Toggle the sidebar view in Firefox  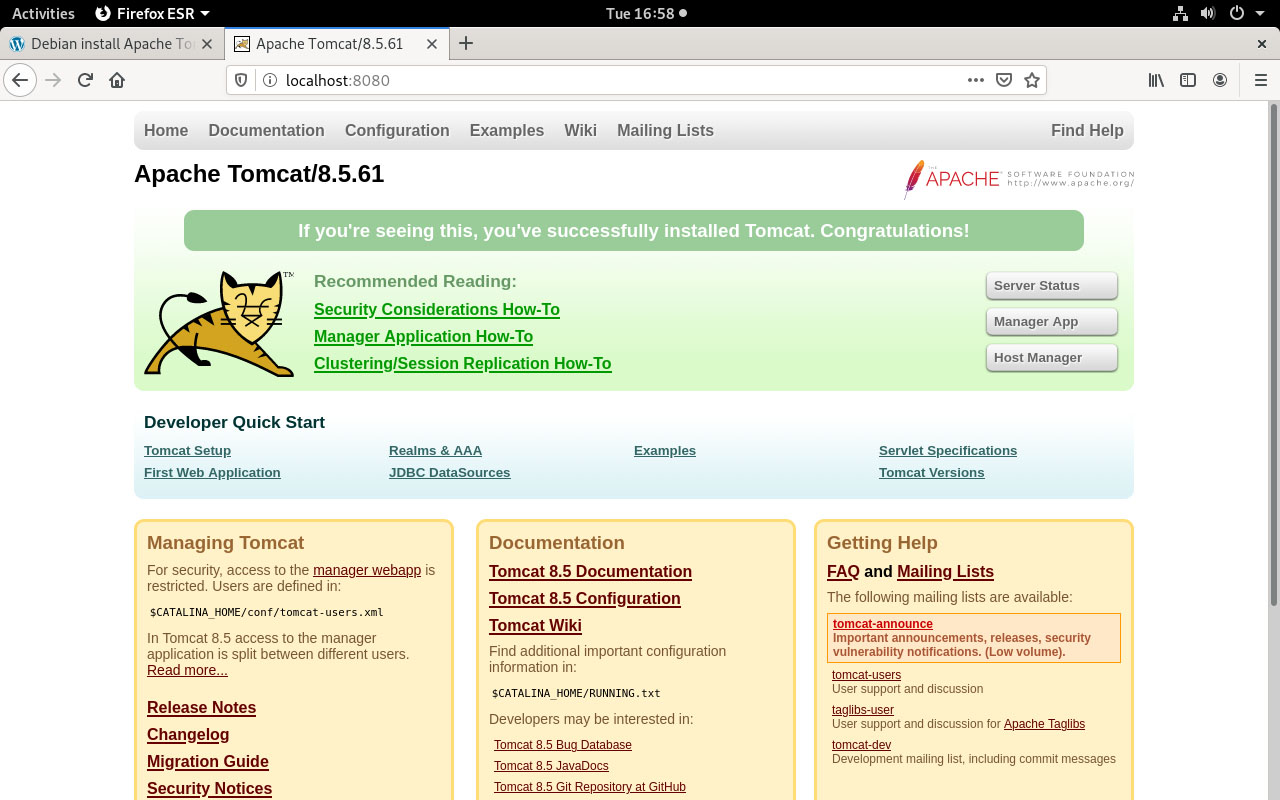[1188, 79]
